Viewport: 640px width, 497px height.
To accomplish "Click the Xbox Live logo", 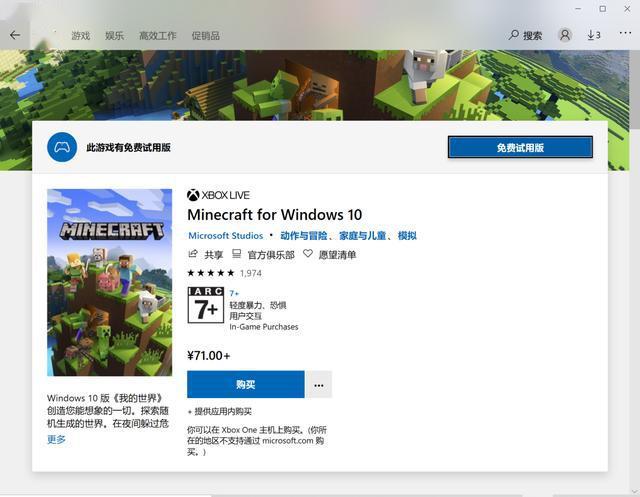I will click(x=218, y=195).
